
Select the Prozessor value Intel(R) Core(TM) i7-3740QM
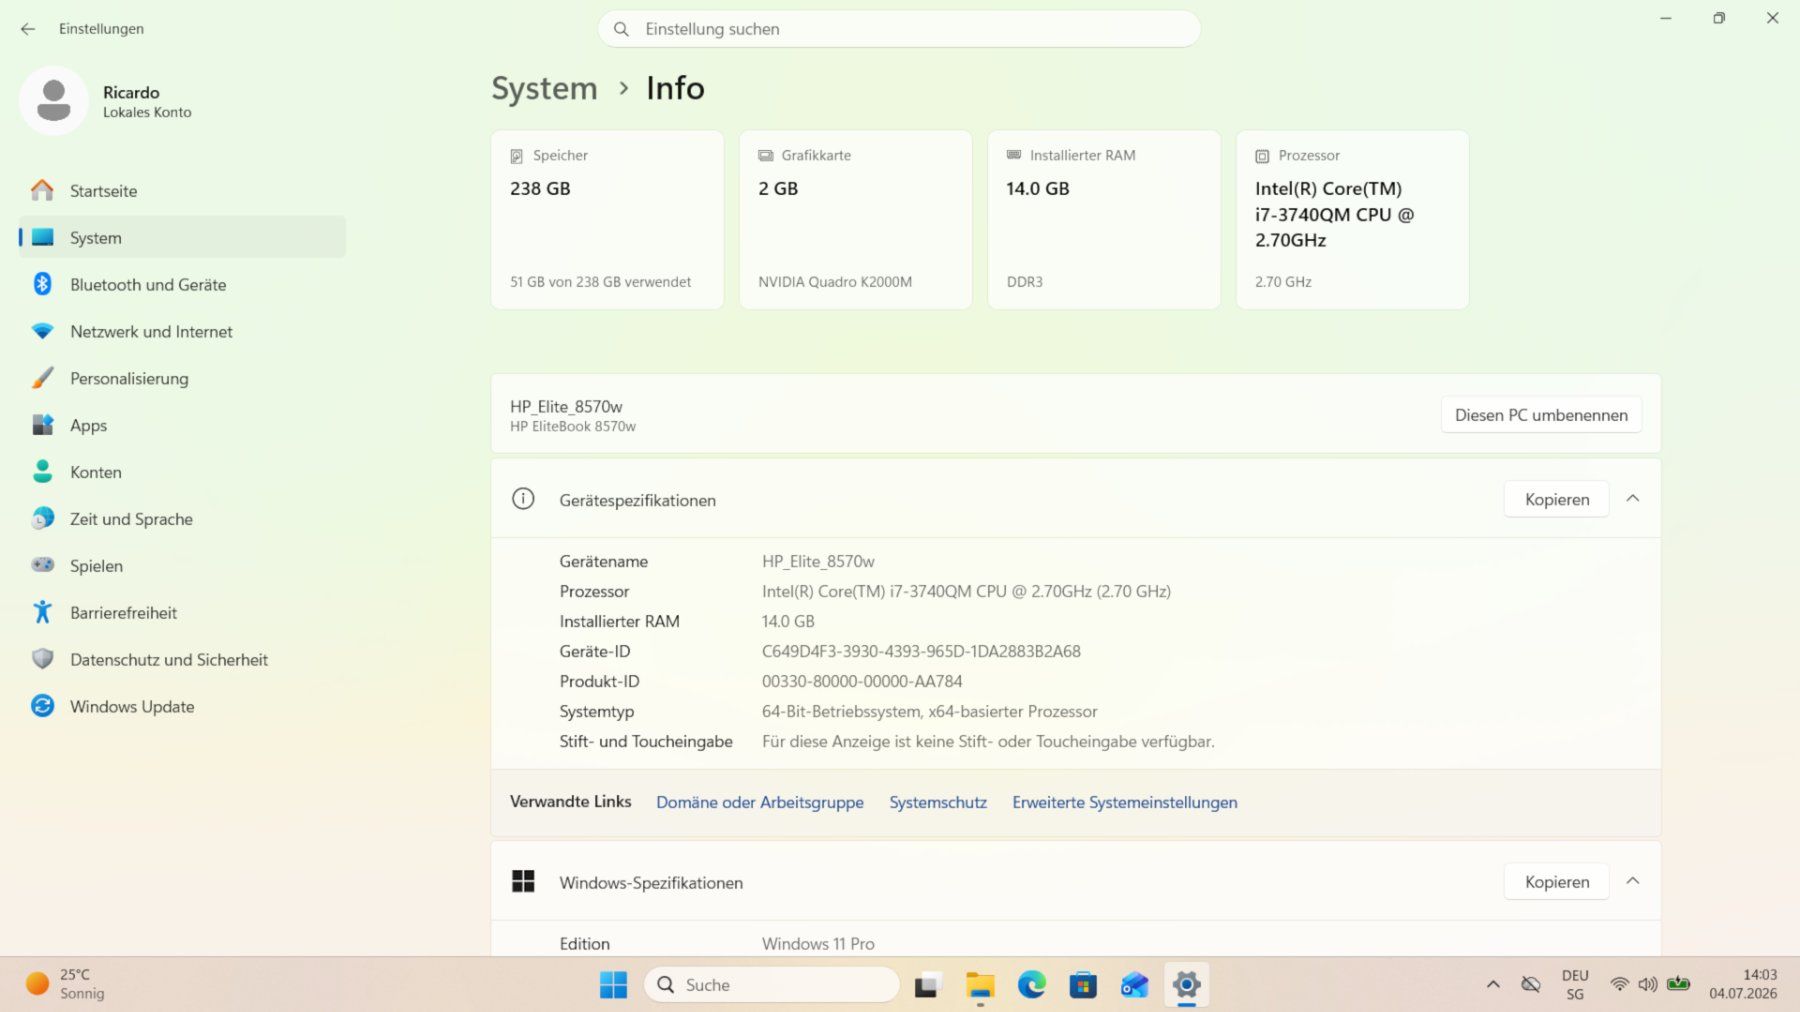[x=966, y=591]
